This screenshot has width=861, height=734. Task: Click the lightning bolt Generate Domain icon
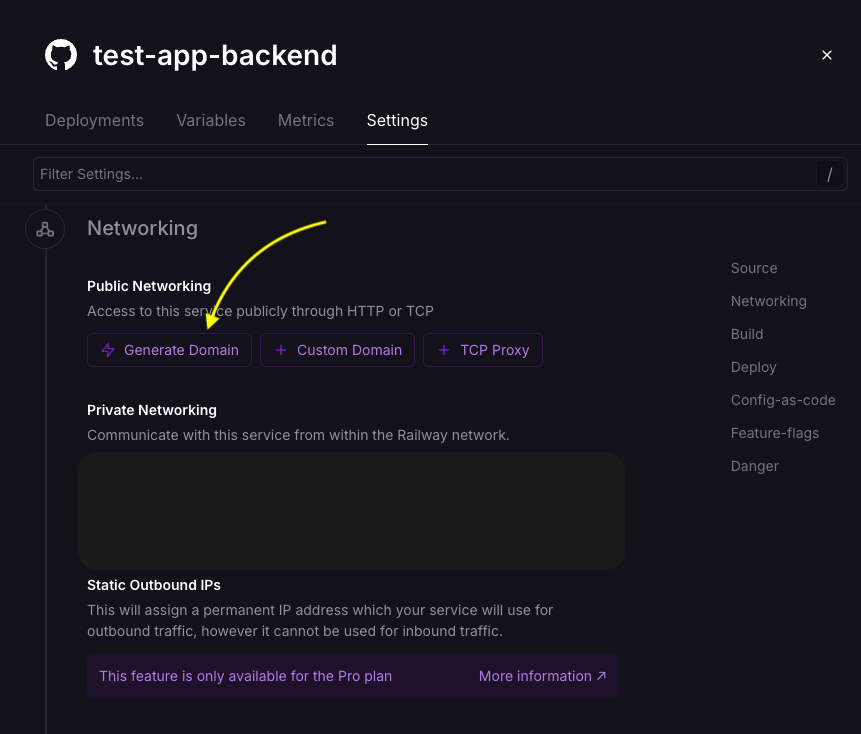coord(108,350)
